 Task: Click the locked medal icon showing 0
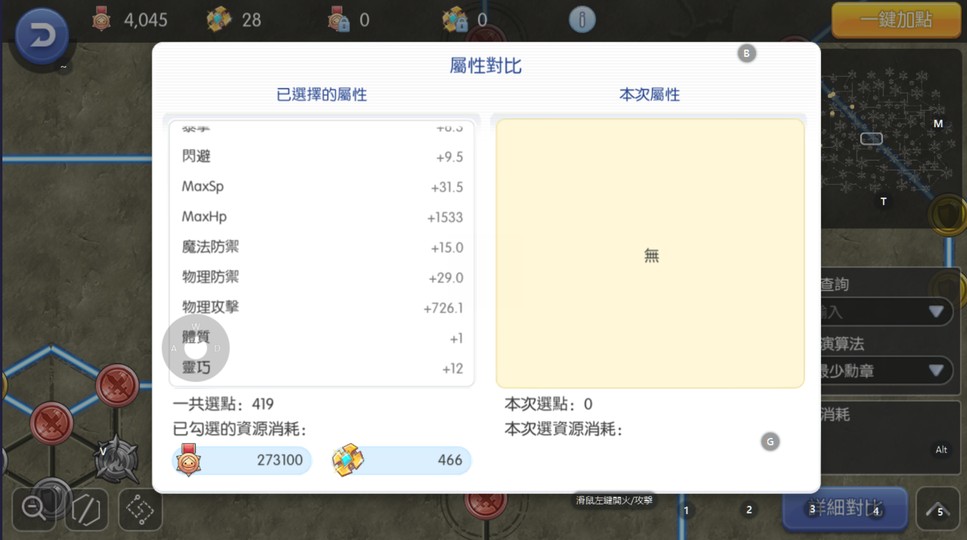click(339, 19)
